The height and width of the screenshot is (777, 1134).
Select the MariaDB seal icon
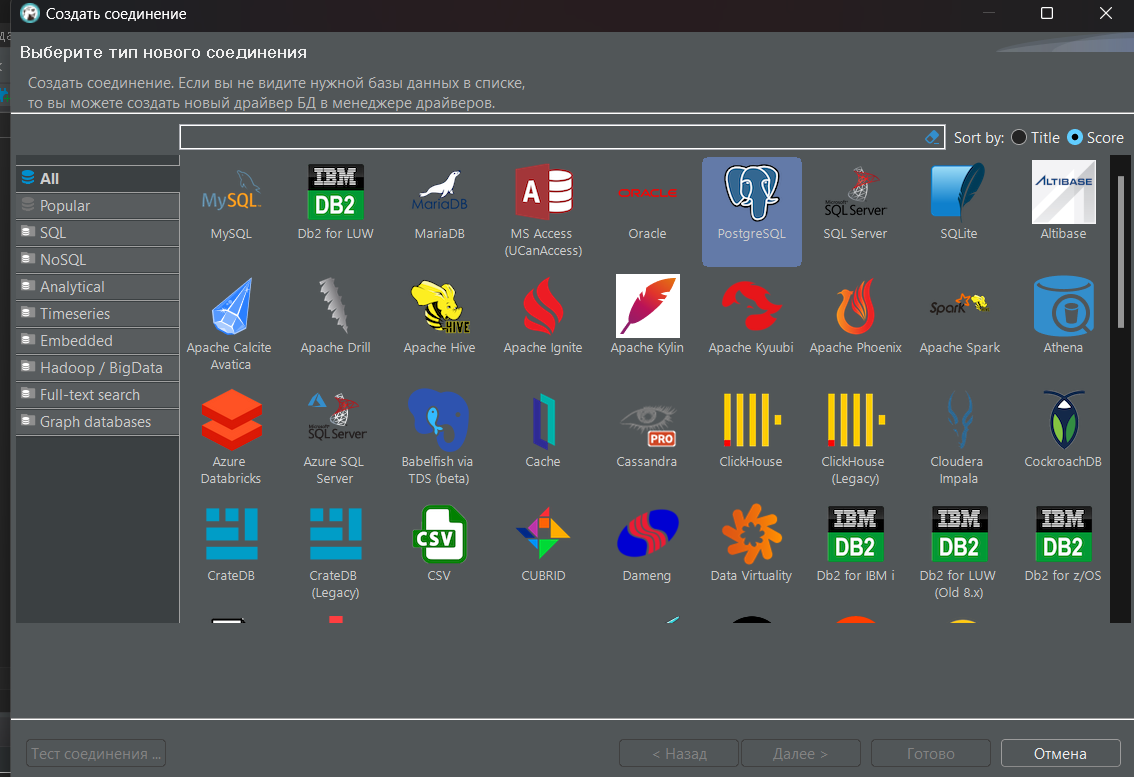440,192
